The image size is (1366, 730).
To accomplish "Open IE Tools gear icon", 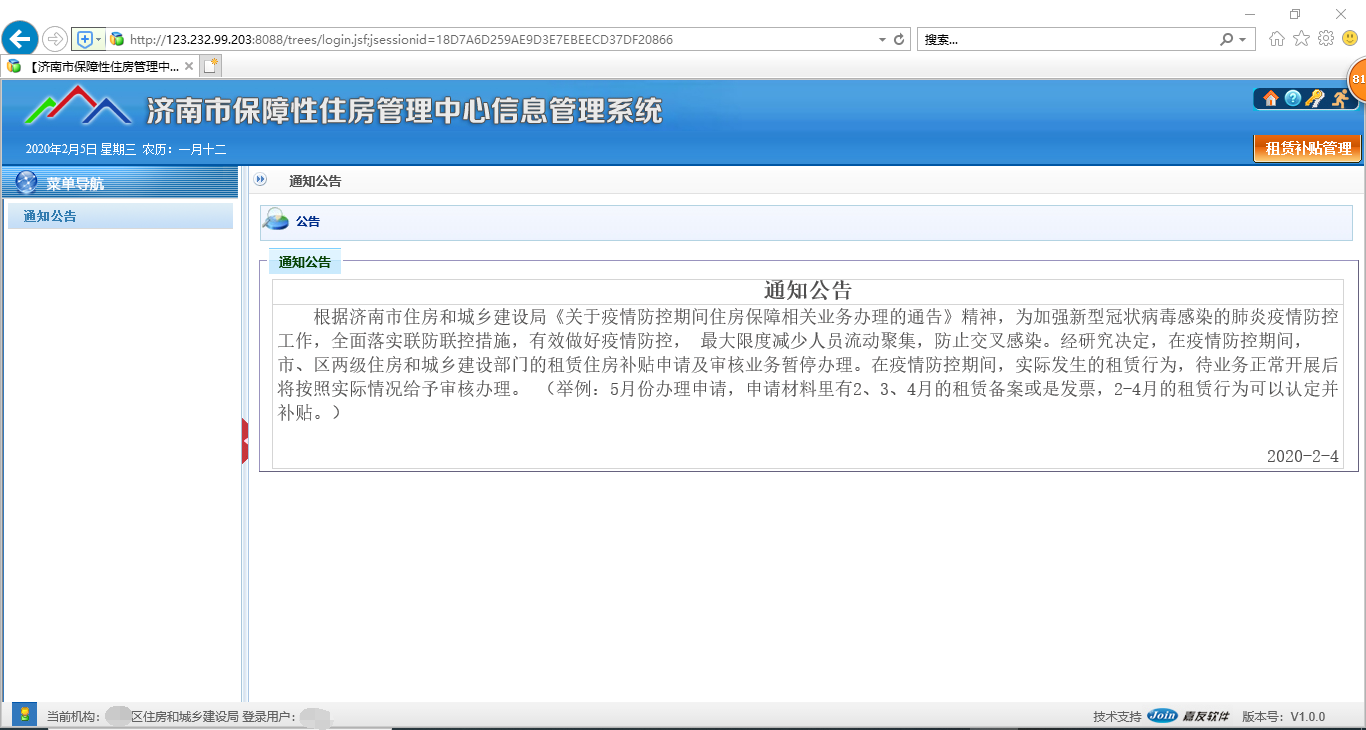I will (x=1326, y=39).
